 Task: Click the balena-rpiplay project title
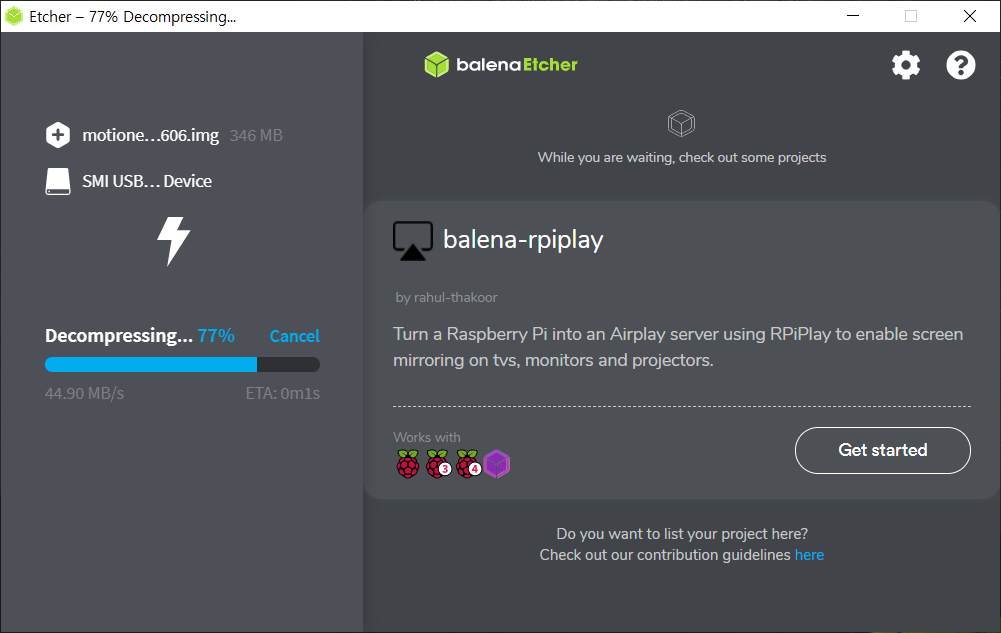point(523,240)
